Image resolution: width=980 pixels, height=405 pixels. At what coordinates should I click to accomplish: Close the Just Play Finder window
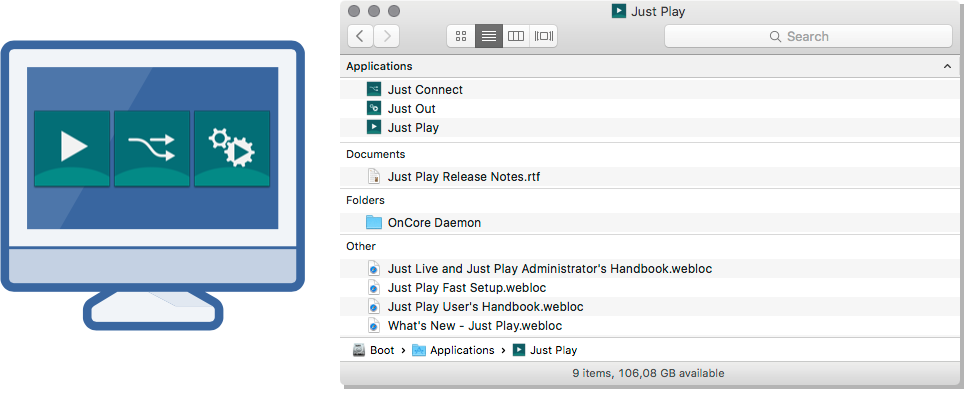click(354, 11)
